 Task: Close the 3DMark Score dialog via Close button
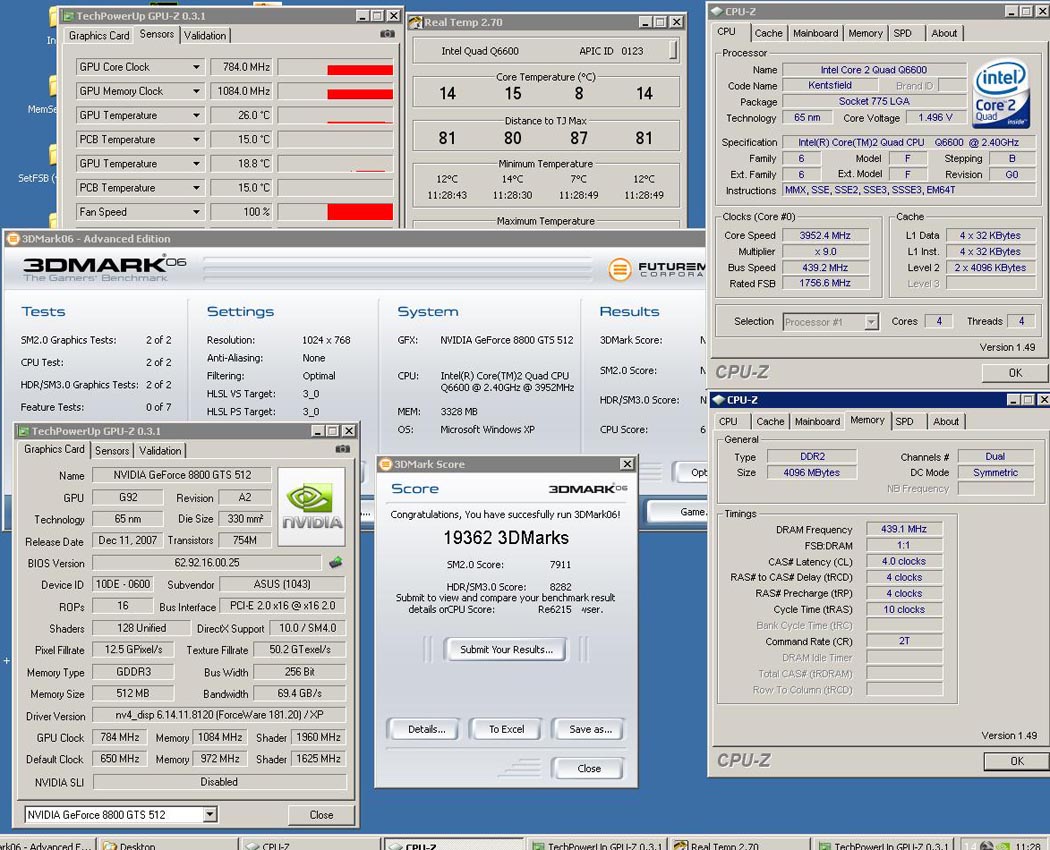(x=589, y=768)
